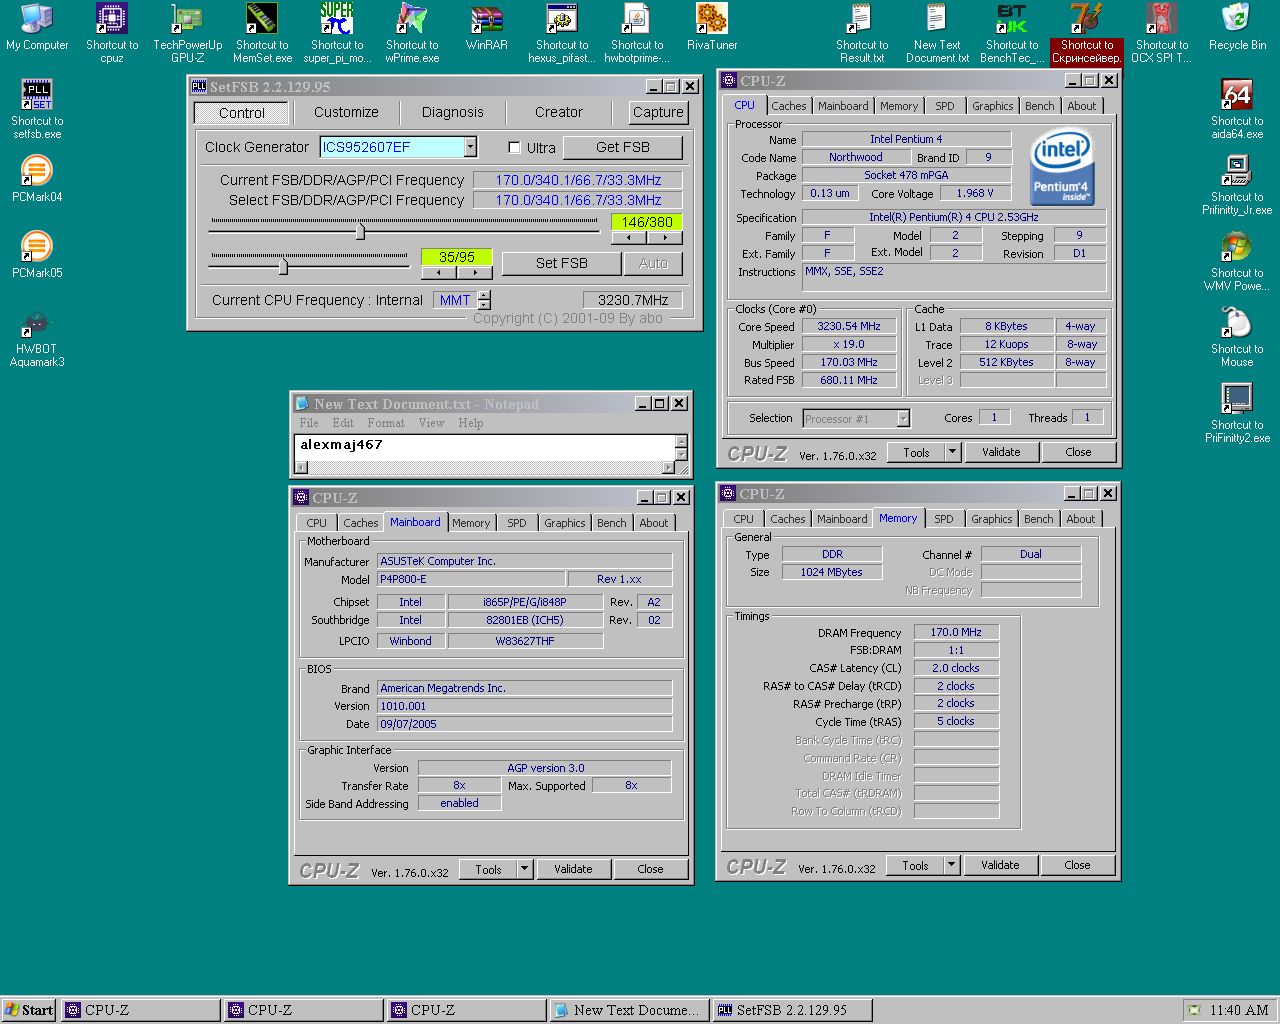Open PCMark04 desktop icon

37,179
